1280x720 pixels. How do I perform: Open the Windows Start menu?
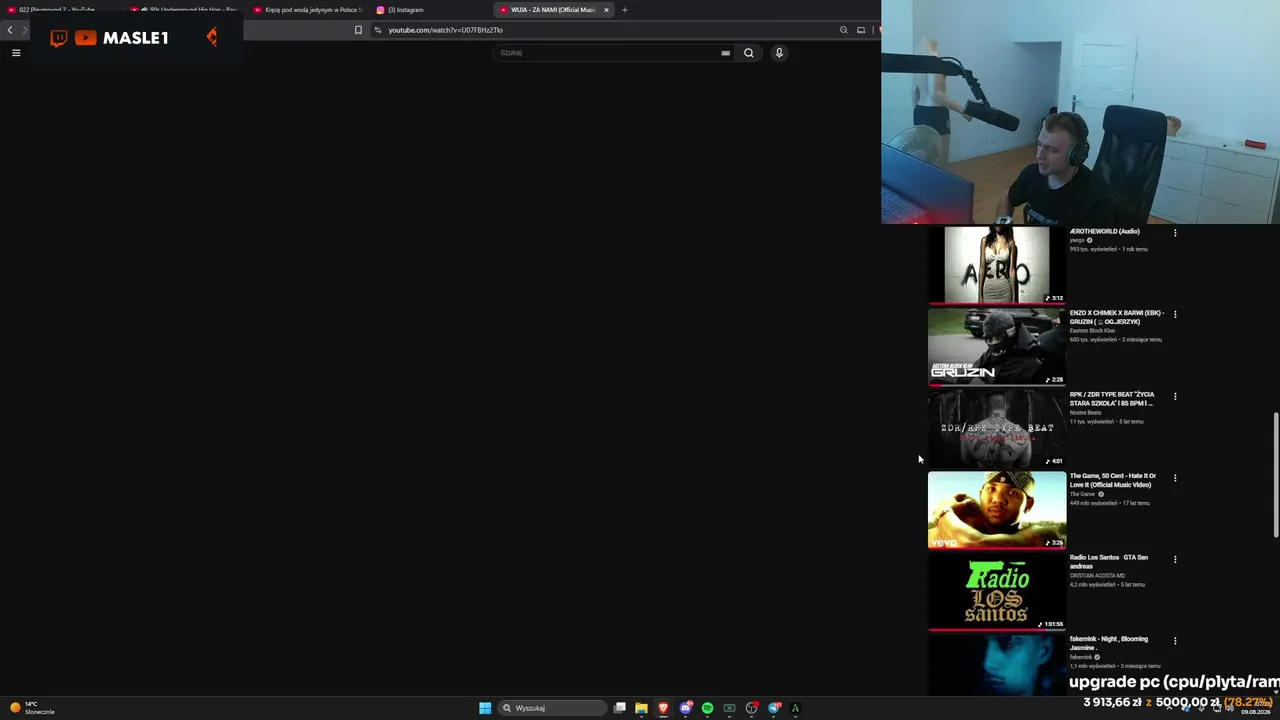coord(485,708)
